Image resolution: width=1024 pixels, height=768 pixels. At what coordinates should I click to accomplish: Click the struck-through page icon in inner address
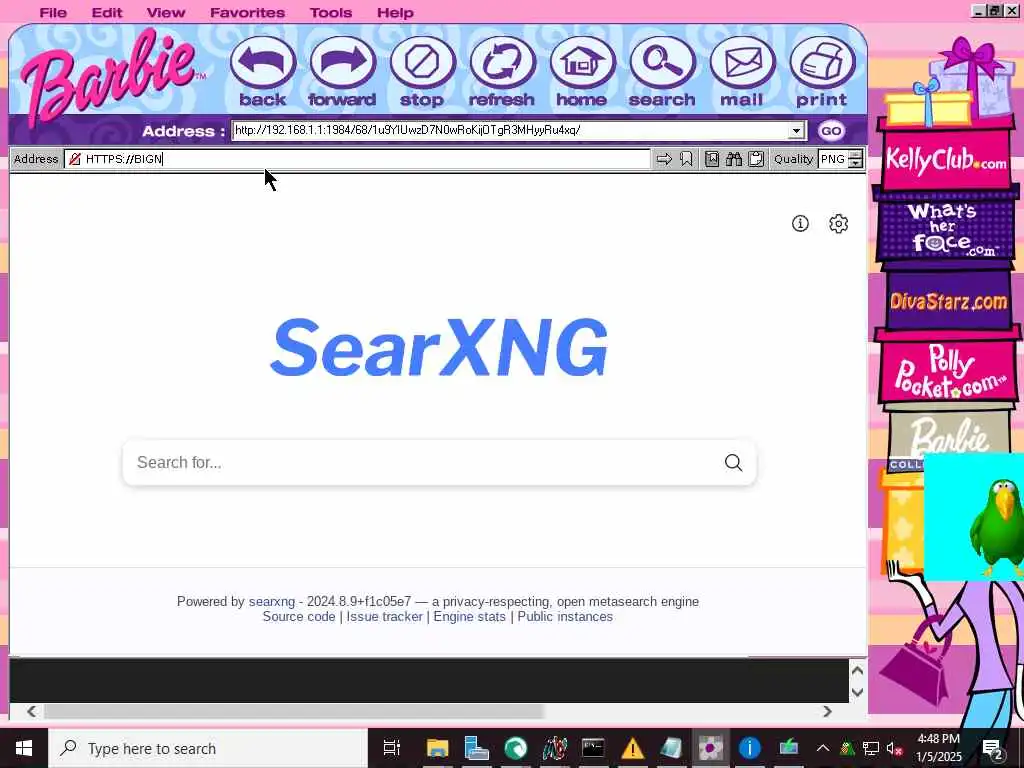click(x=75, y=159)
